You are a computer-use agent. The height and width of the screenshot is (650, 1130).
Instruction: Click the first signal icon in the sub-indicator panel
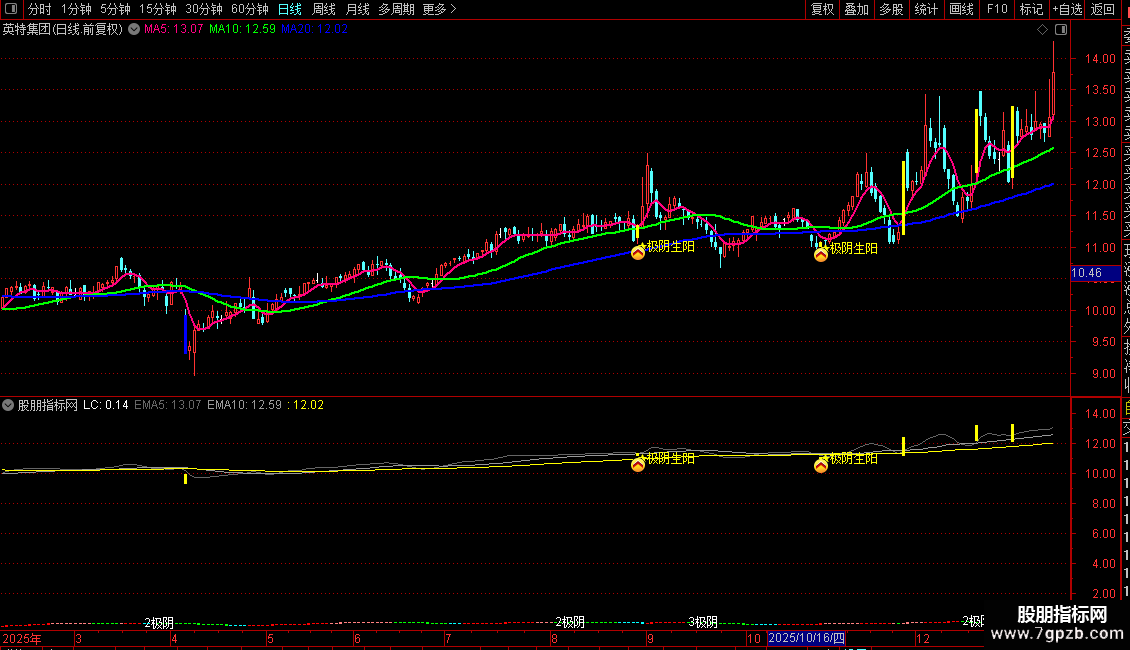pos(638,465)
